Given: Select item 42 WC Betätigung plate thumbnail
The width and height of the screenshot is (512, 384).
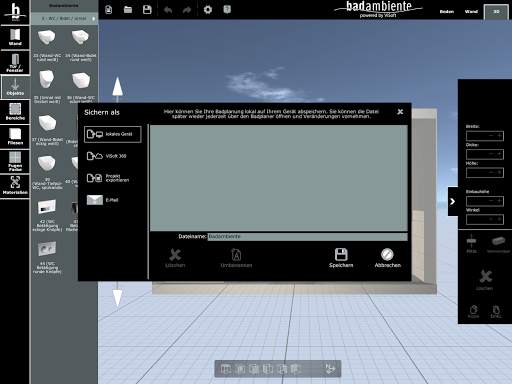Looking at the screenshot, I should click(x=47, y=207).
